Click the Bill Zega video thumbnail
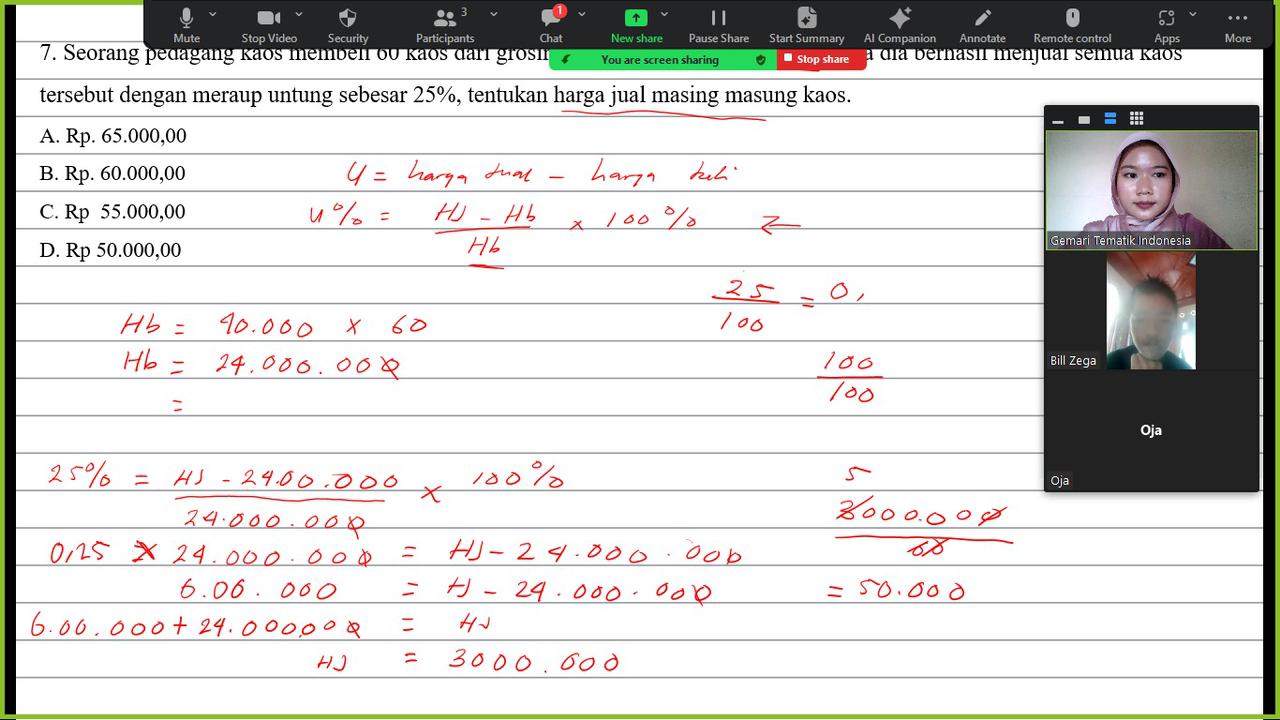Viewport: 1280px width, 720px height. (1151, 311)
